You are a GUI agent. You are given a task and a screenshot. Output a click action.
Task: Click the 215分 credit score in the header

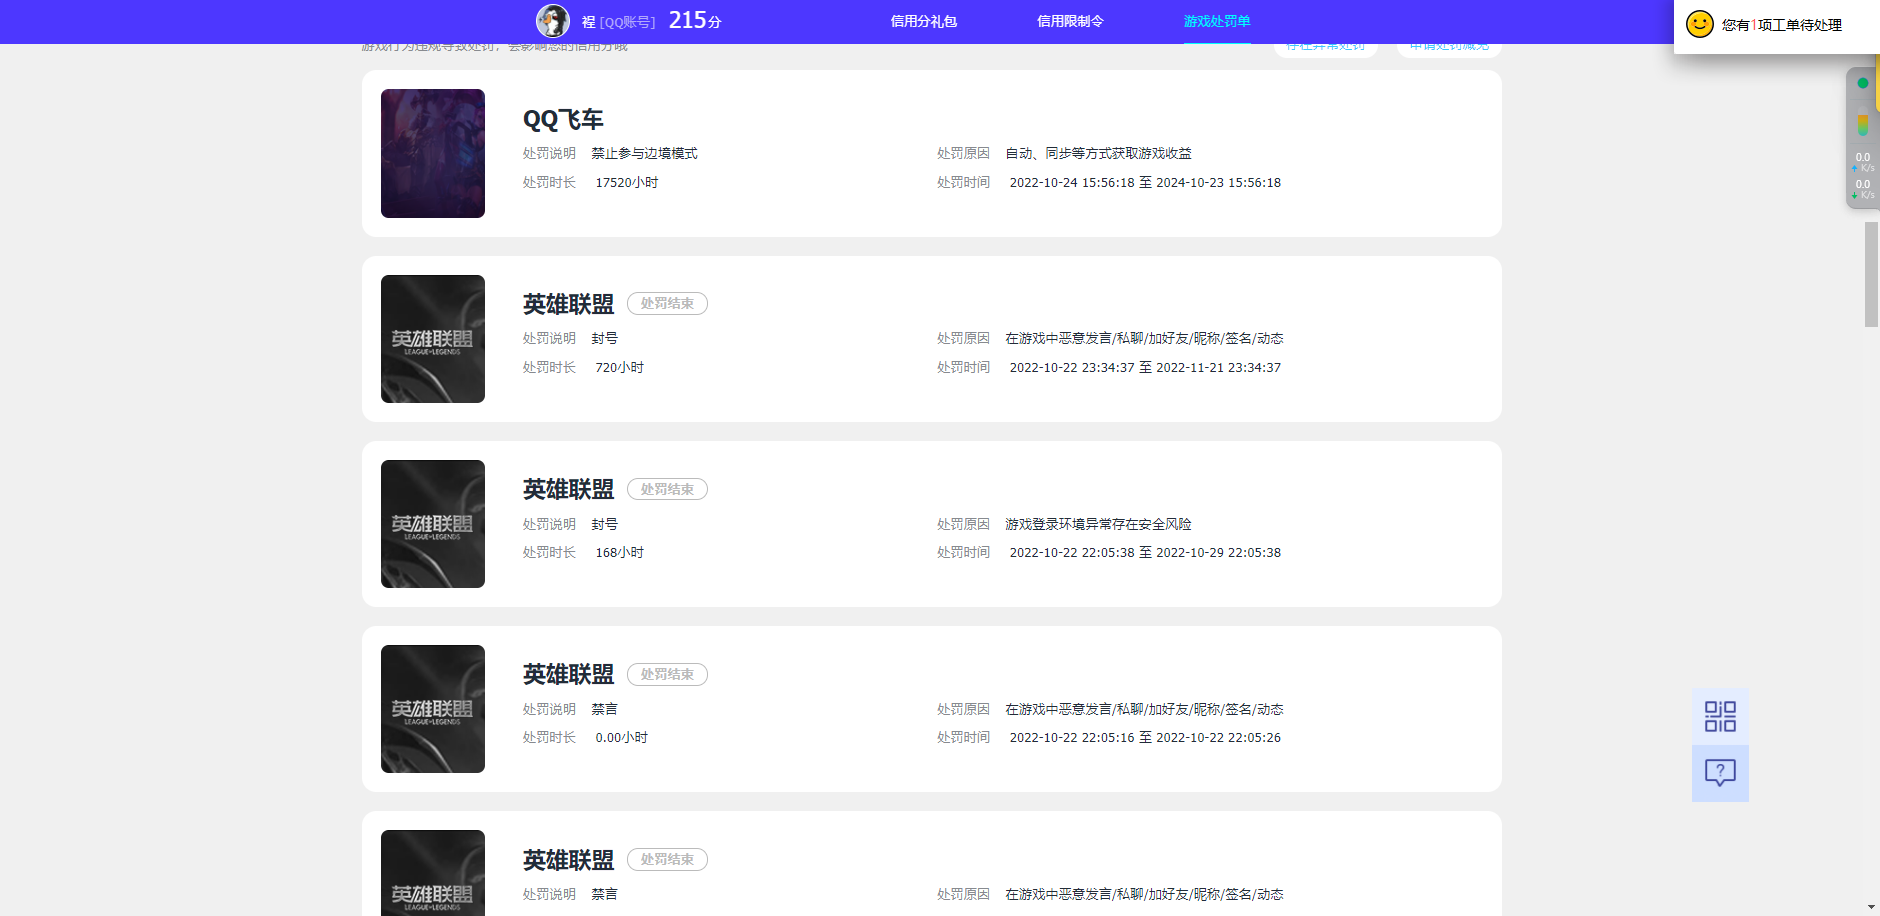coord(695,20)
